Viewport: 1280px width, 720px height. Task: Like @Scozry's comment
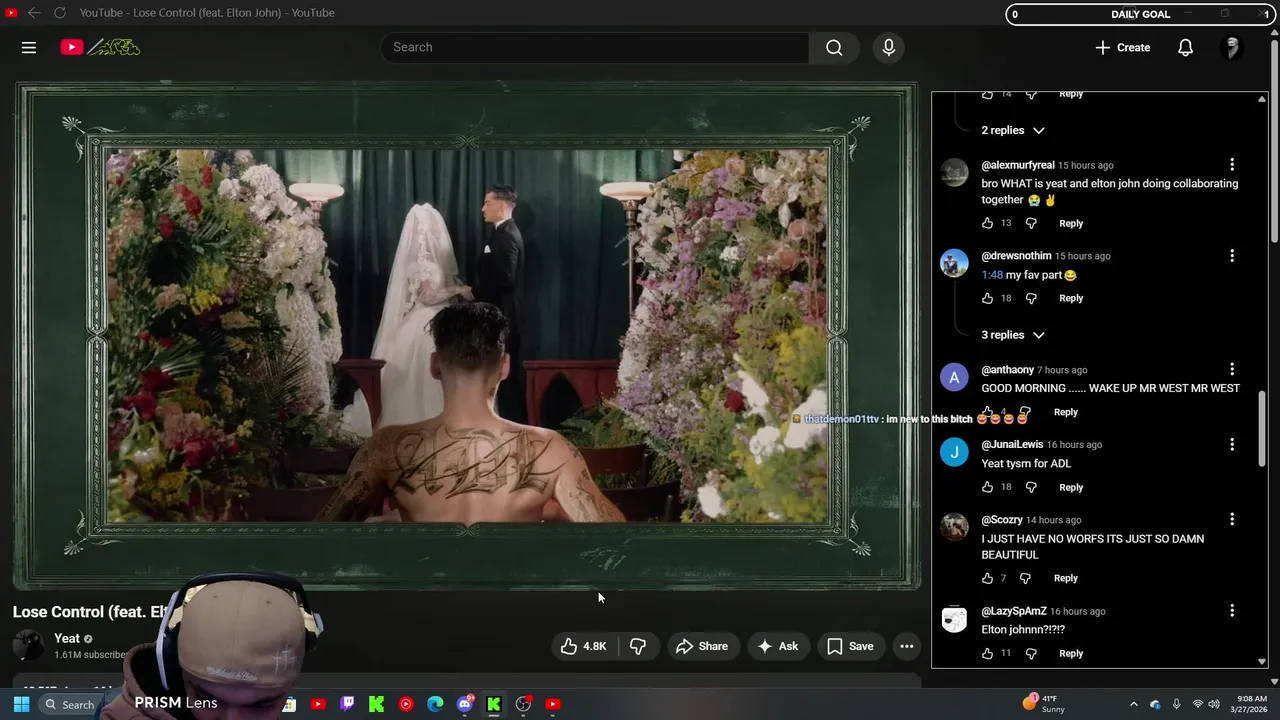pyautogui.click(x=987, y=578)
